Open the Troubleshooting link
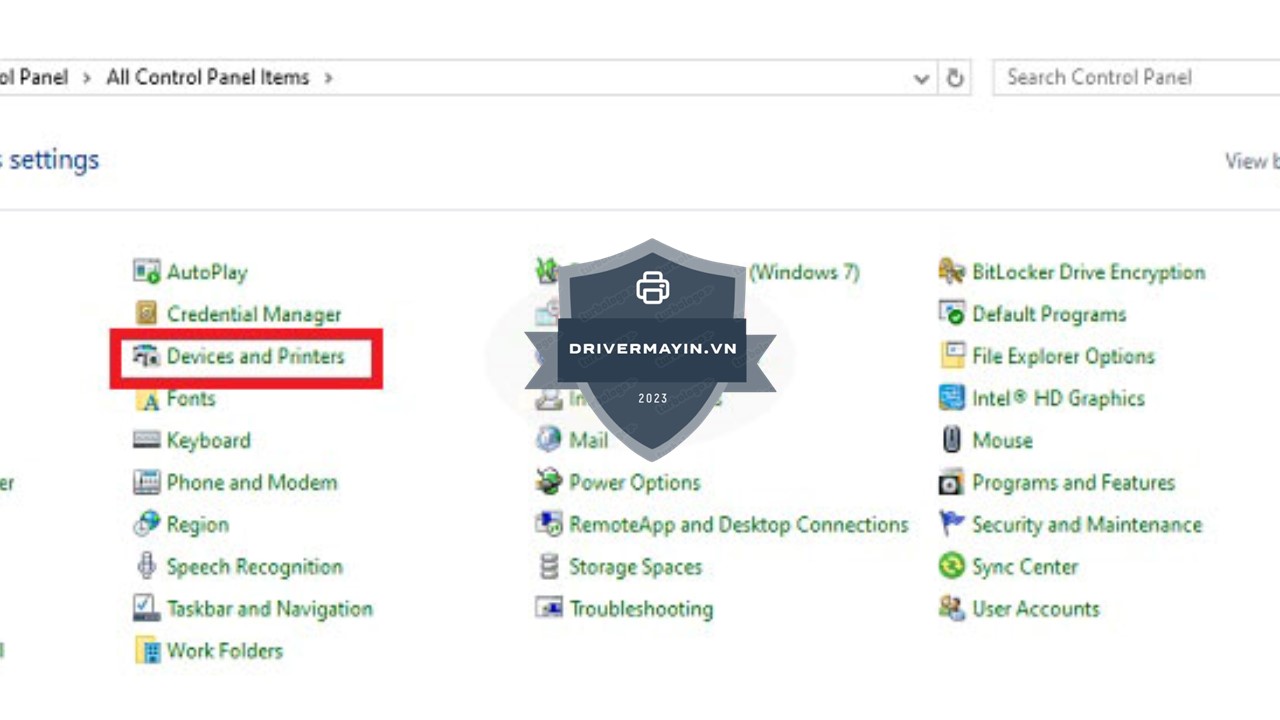Viewport: 1280px width, 720px height. 641,609
